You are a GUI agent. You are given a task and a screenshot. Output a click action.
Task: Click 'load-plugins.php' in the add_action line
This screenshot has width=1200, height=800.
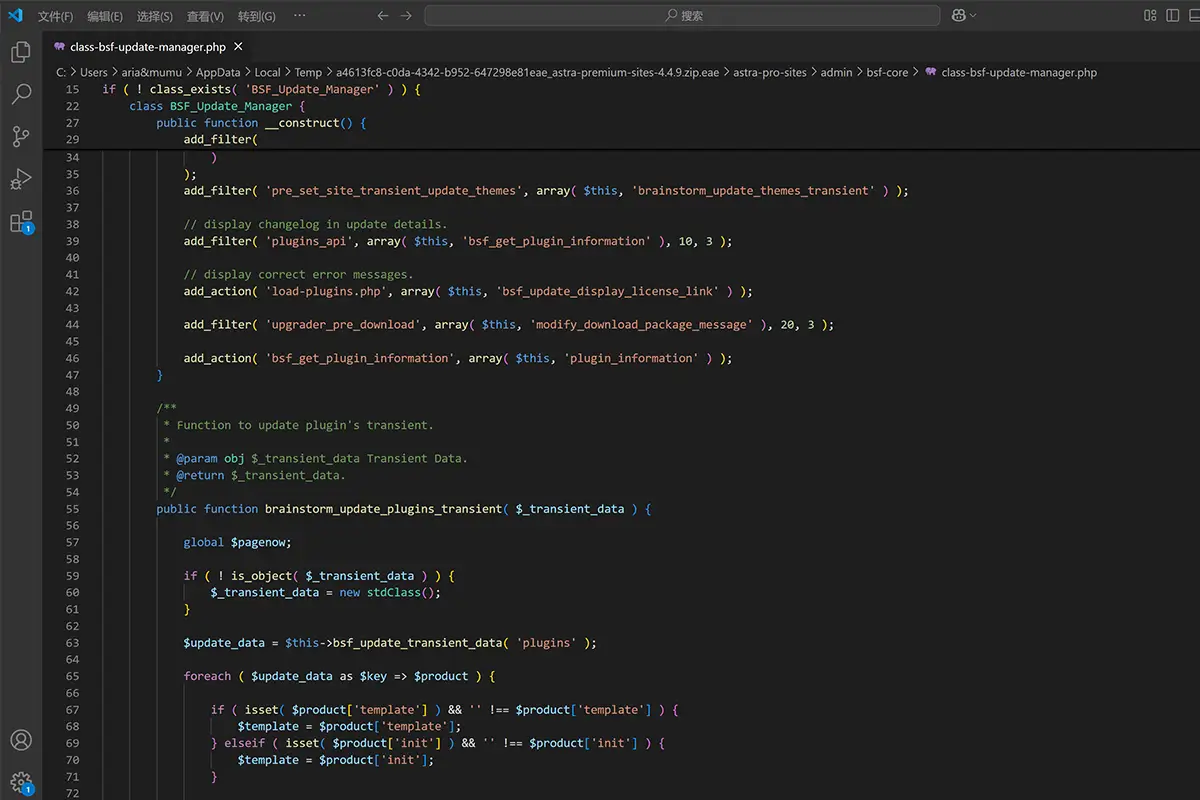pyautogui.click(x=328, y=291)
